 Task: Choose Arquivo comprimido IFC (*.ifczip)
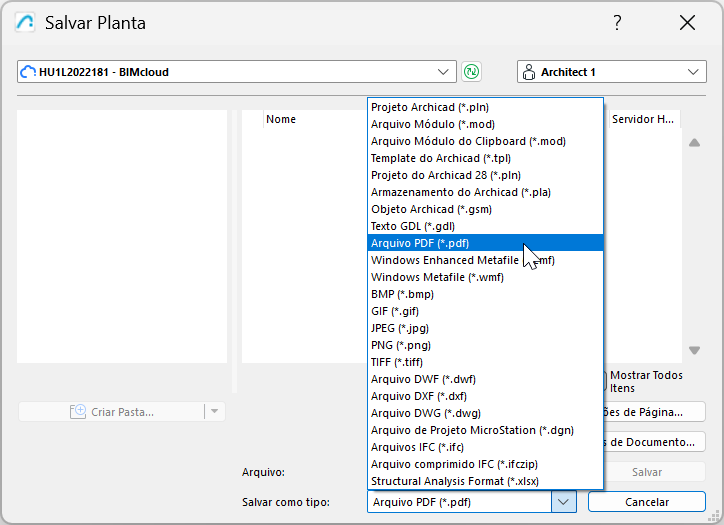point(485,464)
